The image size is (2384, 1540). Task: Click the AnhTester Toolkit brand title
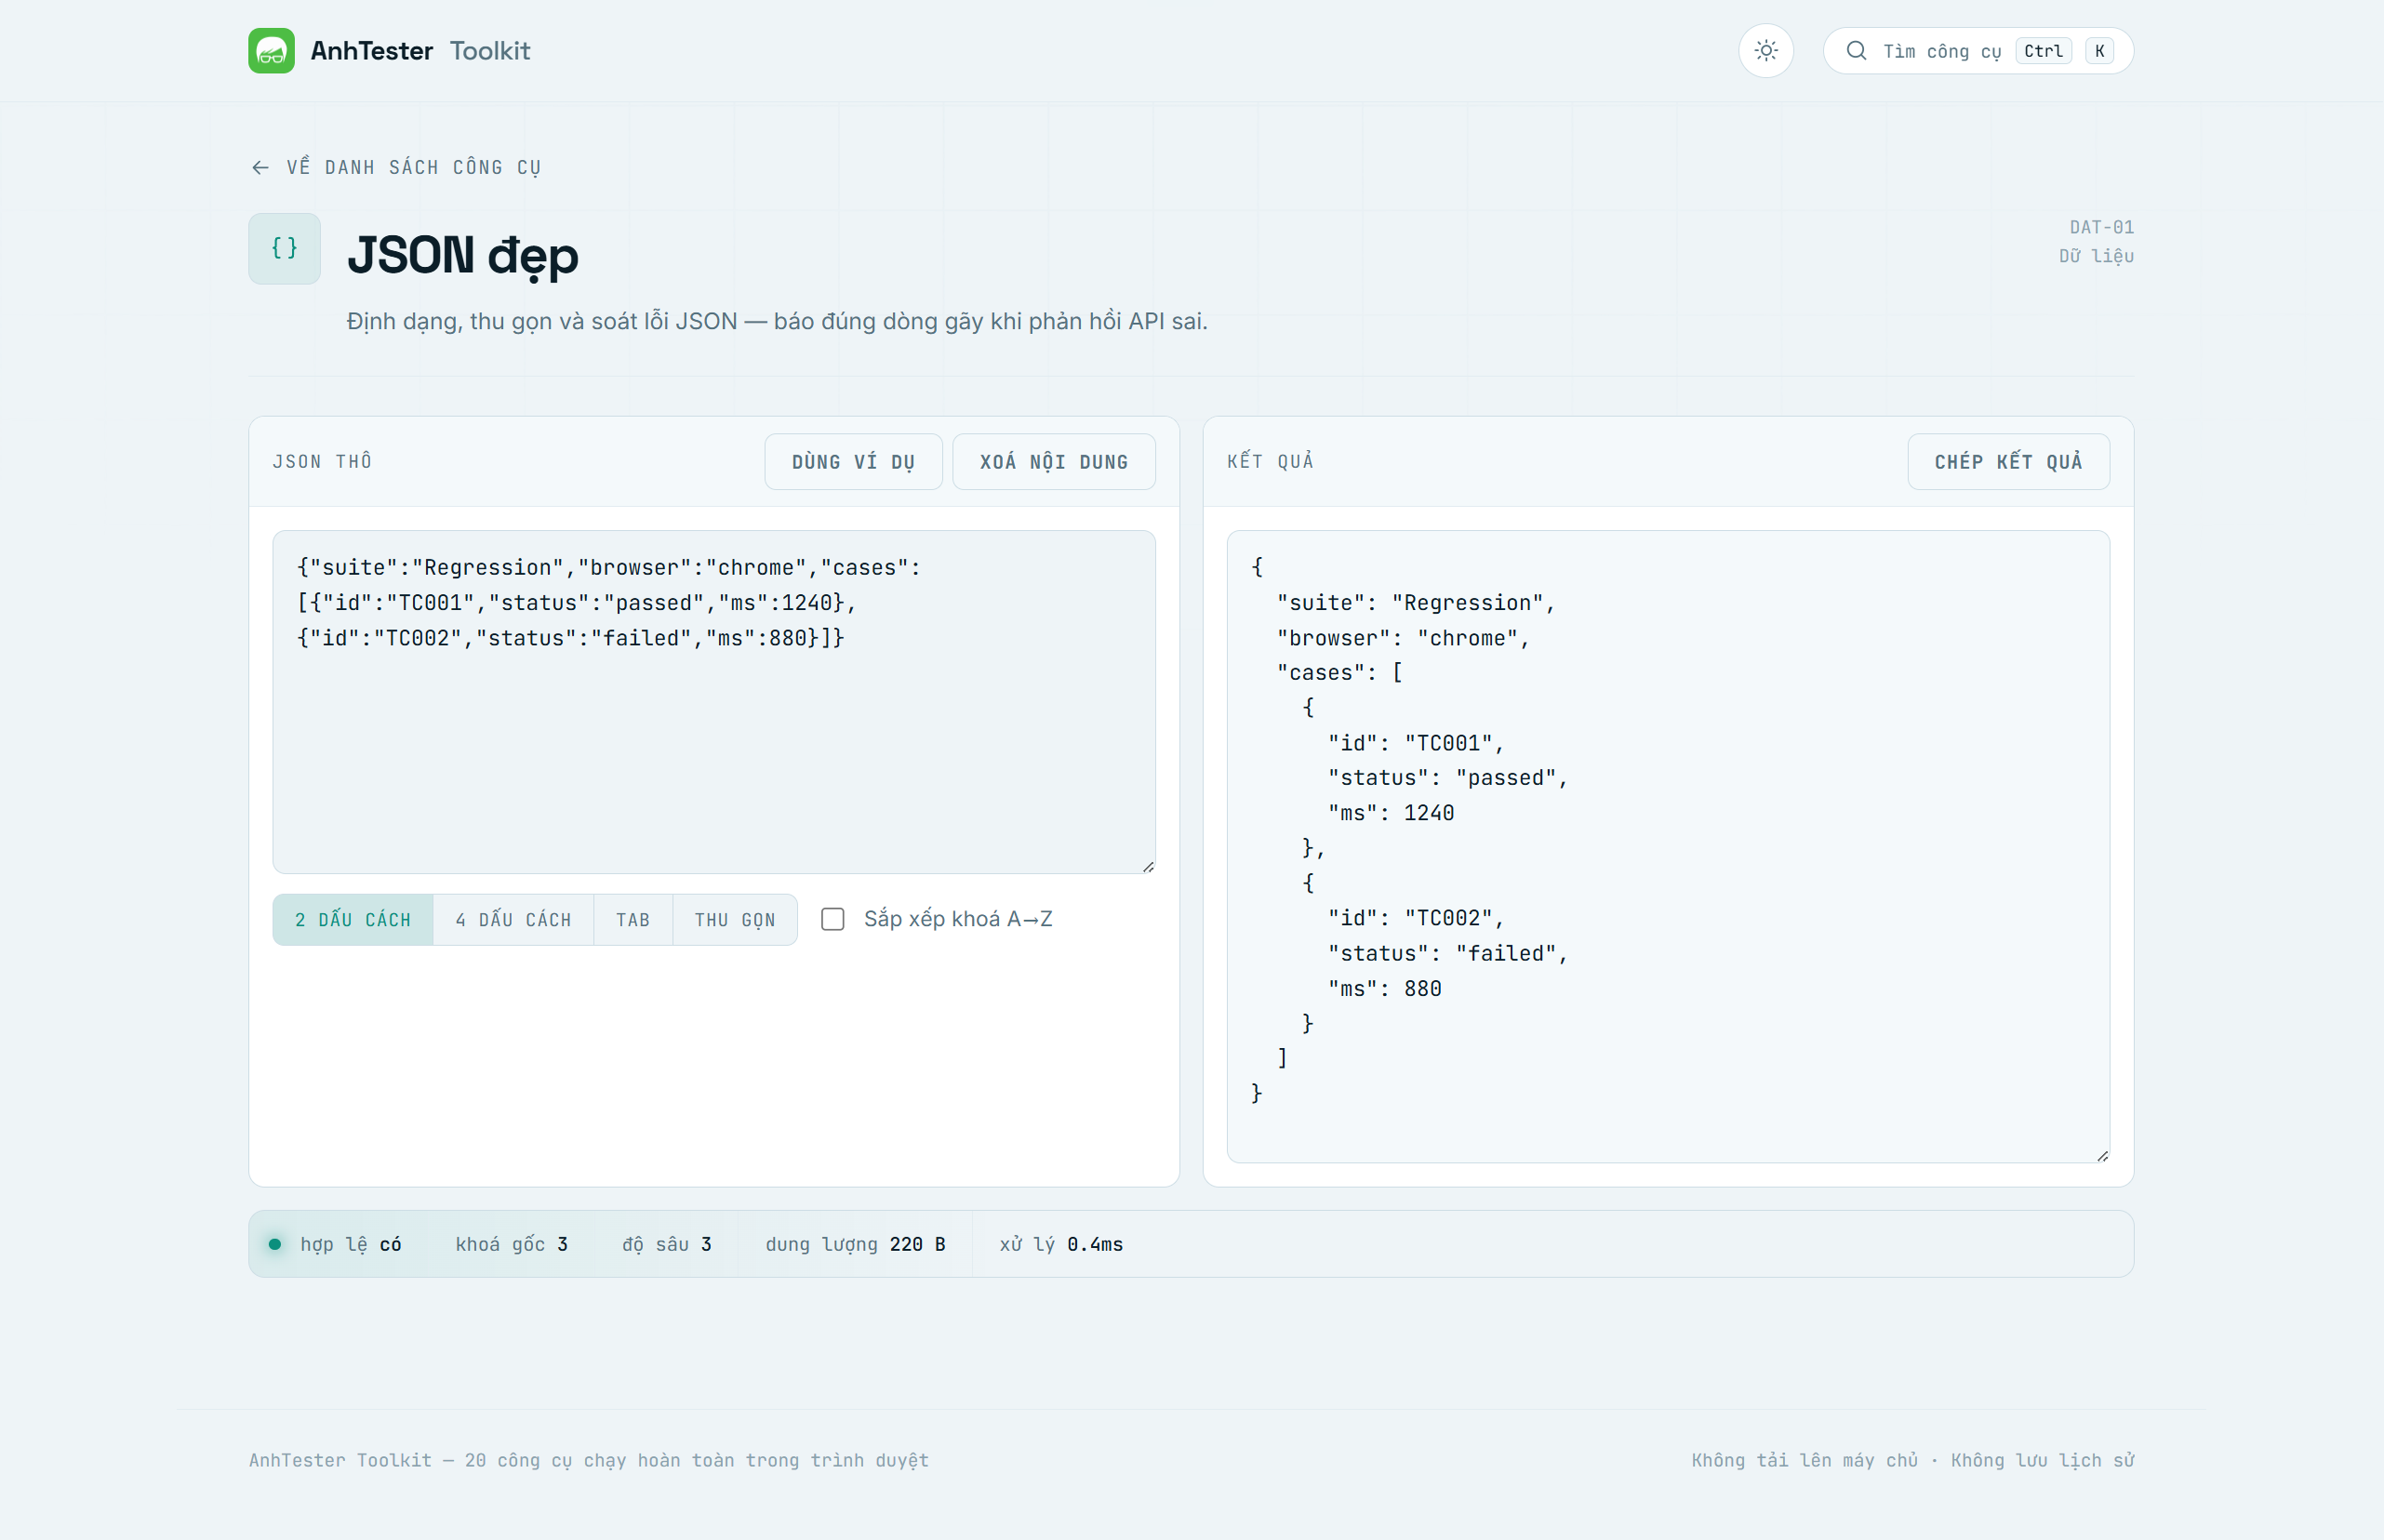420,51
